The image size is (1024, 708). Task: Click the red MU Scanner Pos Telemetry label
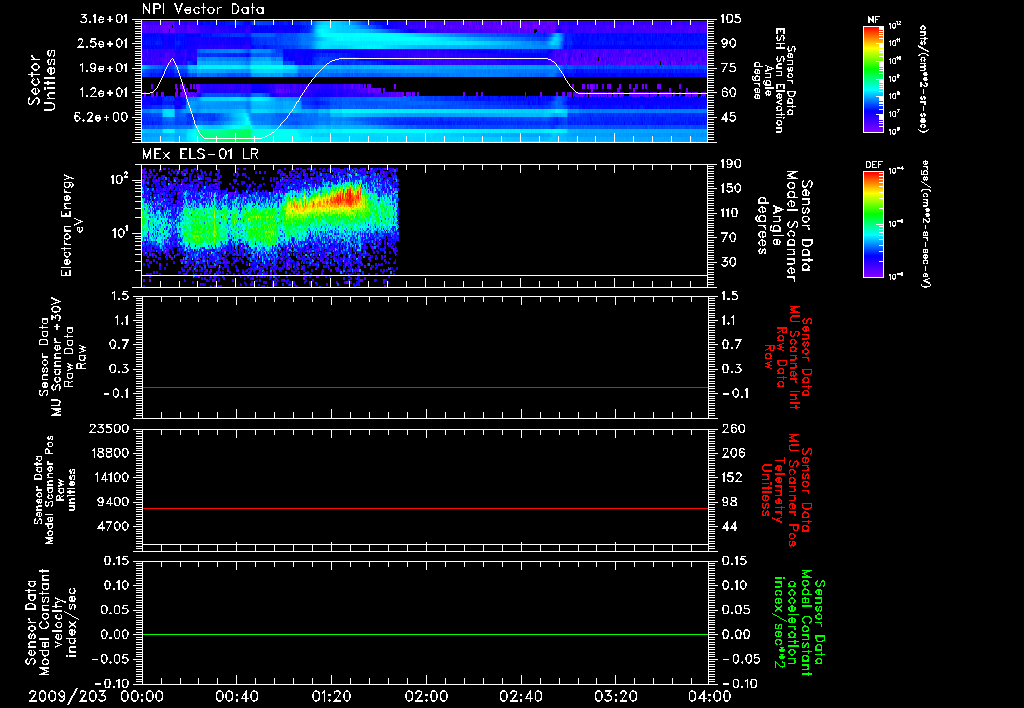(787, 490)
